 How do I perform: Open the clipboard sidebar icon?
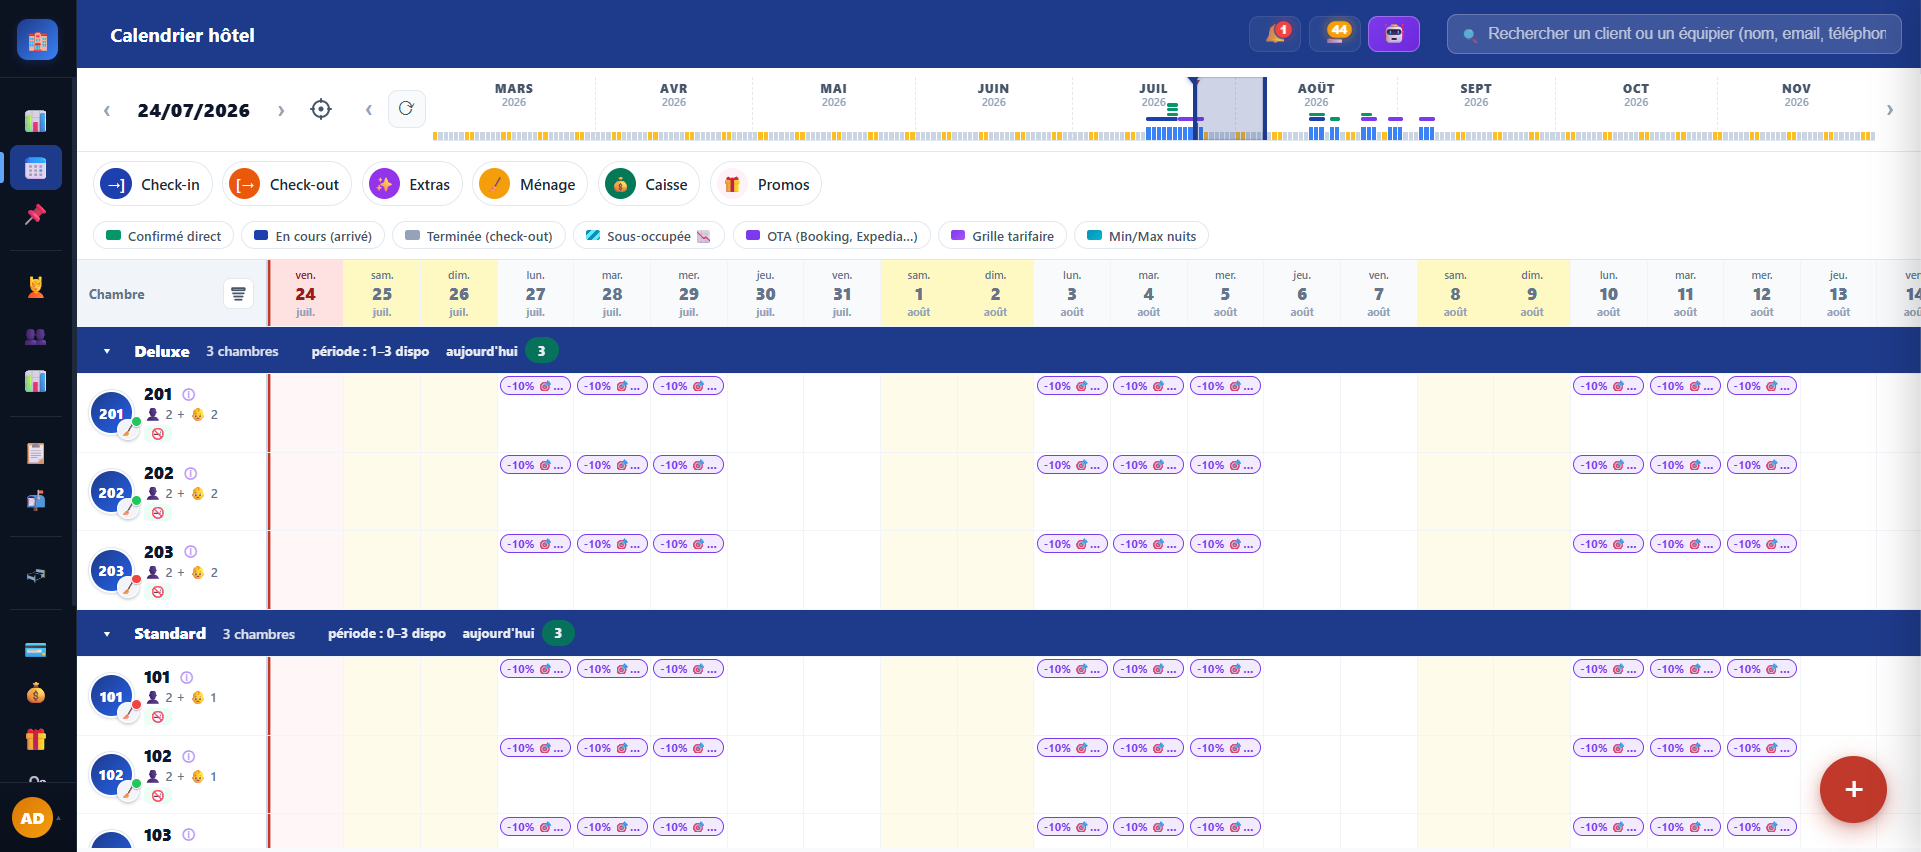(36, 453)
